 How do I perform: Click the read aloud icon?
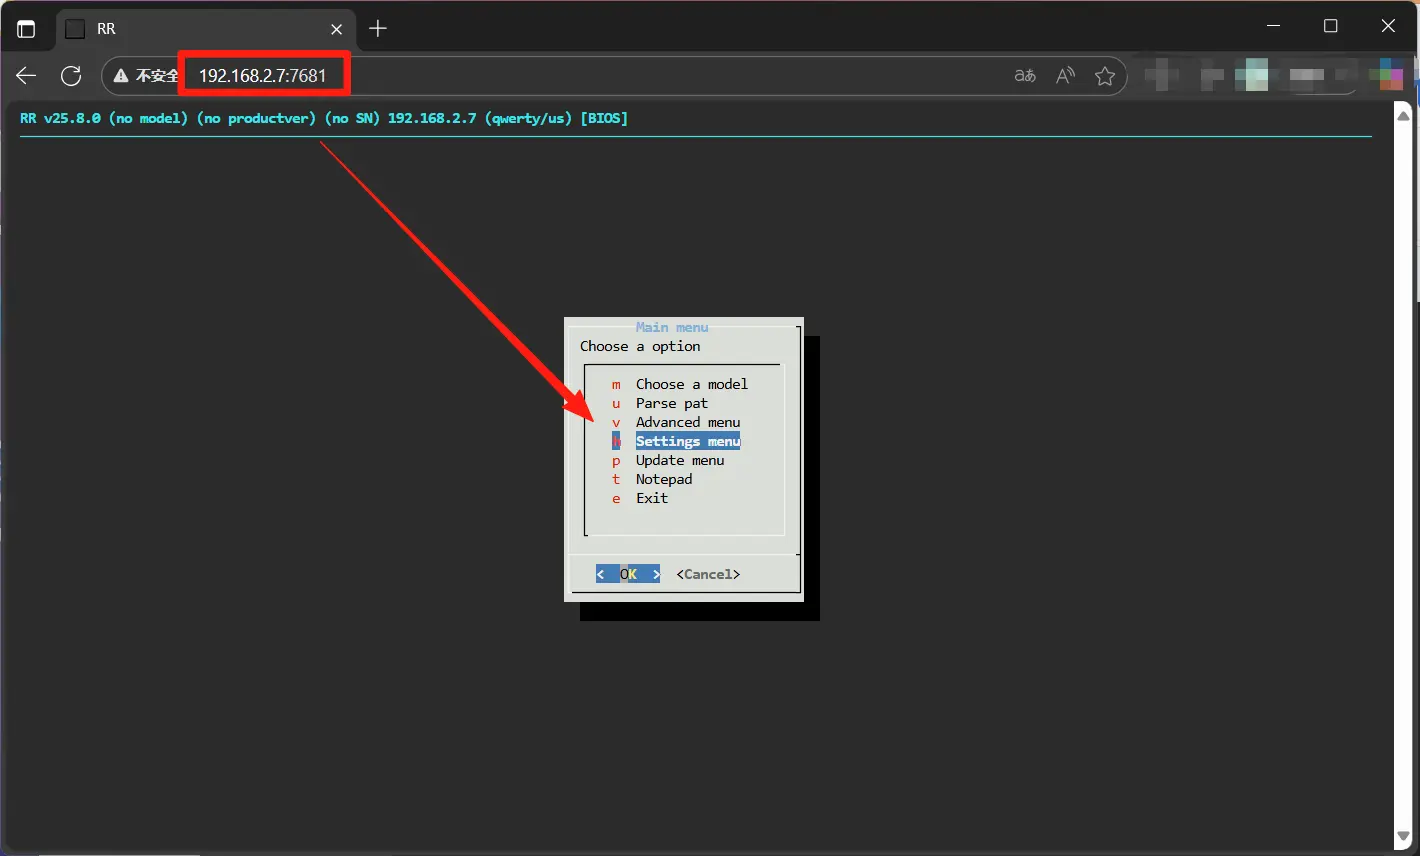1065,76
